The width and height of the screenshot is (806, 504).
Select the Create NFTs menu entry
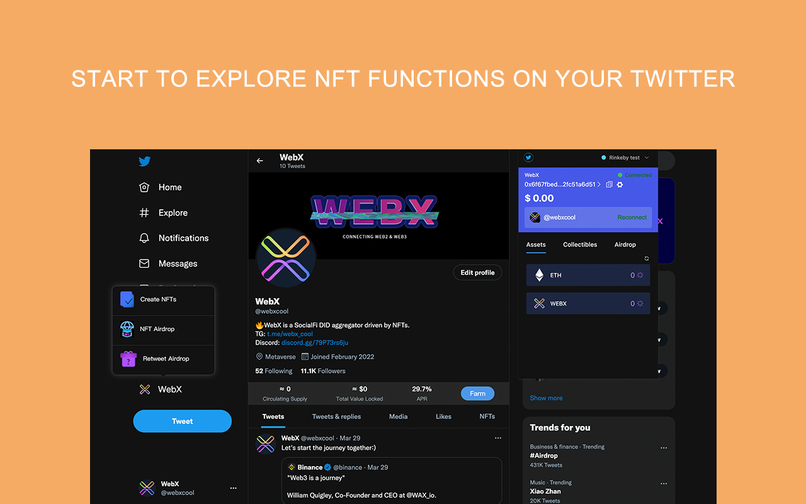click(163, 299)
